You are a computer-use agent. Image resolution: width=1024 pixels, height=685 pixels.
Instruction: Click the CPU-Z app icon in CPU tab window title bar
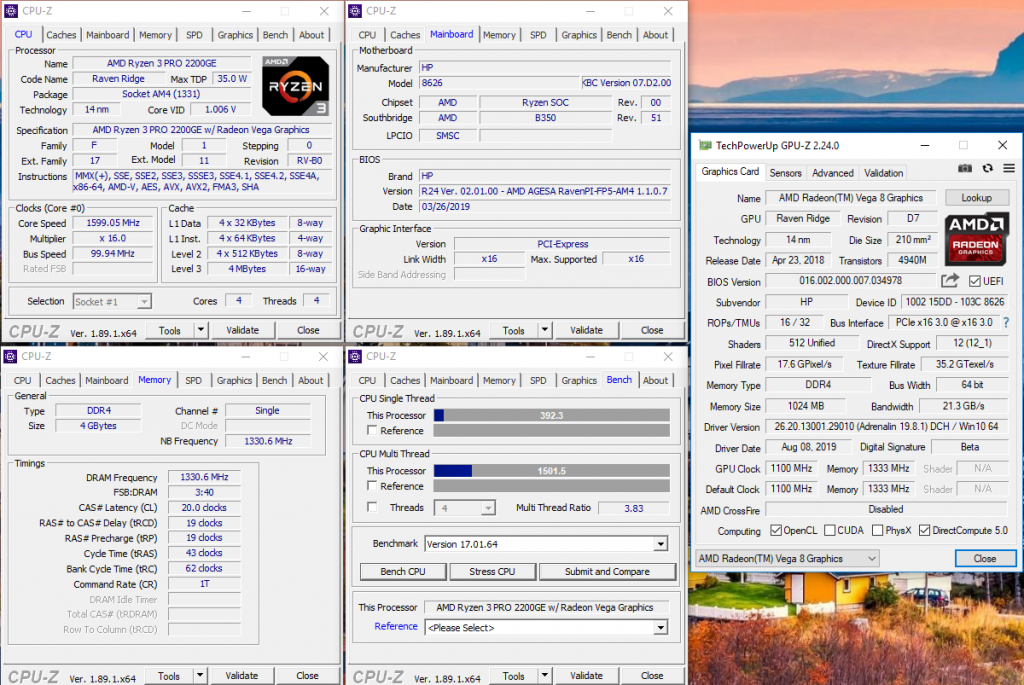coord(10,11)
